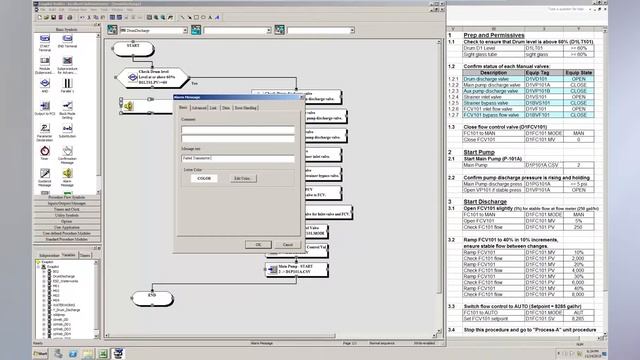
Task: Click the END terminal on the flowchart canvas
Action: pyautogui.click(x=152, y=298)
